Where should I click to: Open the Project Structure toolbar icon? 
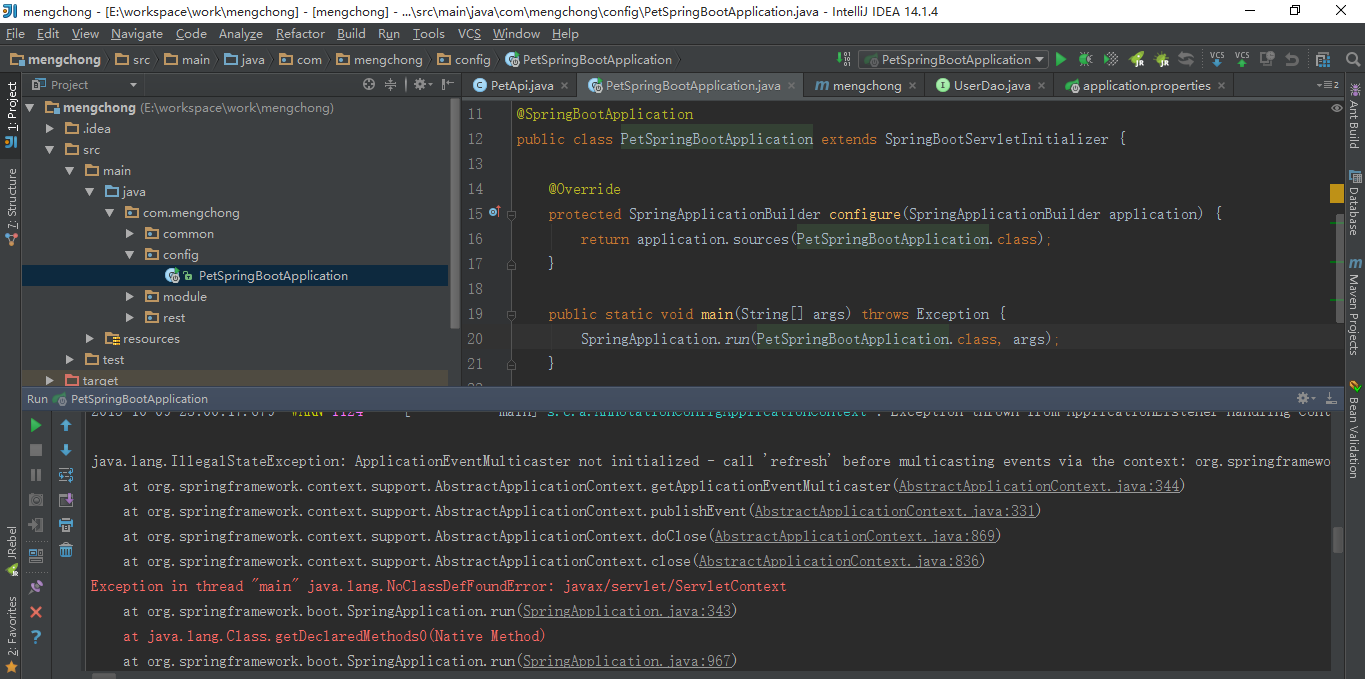1323,60
